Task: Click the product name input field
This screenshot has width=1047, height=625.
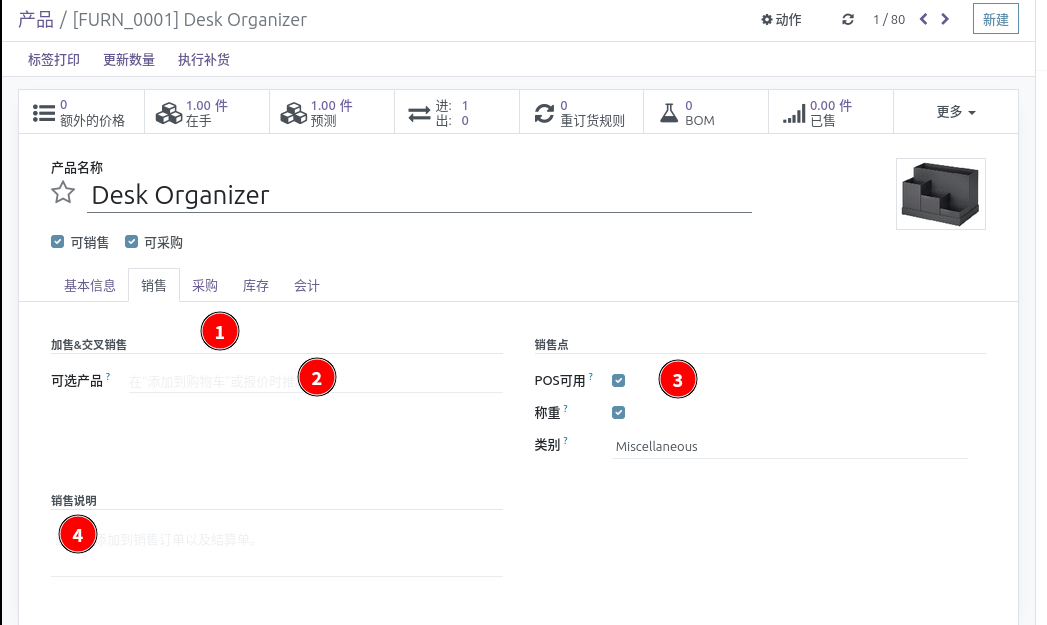Action: (x=419, y=195)
